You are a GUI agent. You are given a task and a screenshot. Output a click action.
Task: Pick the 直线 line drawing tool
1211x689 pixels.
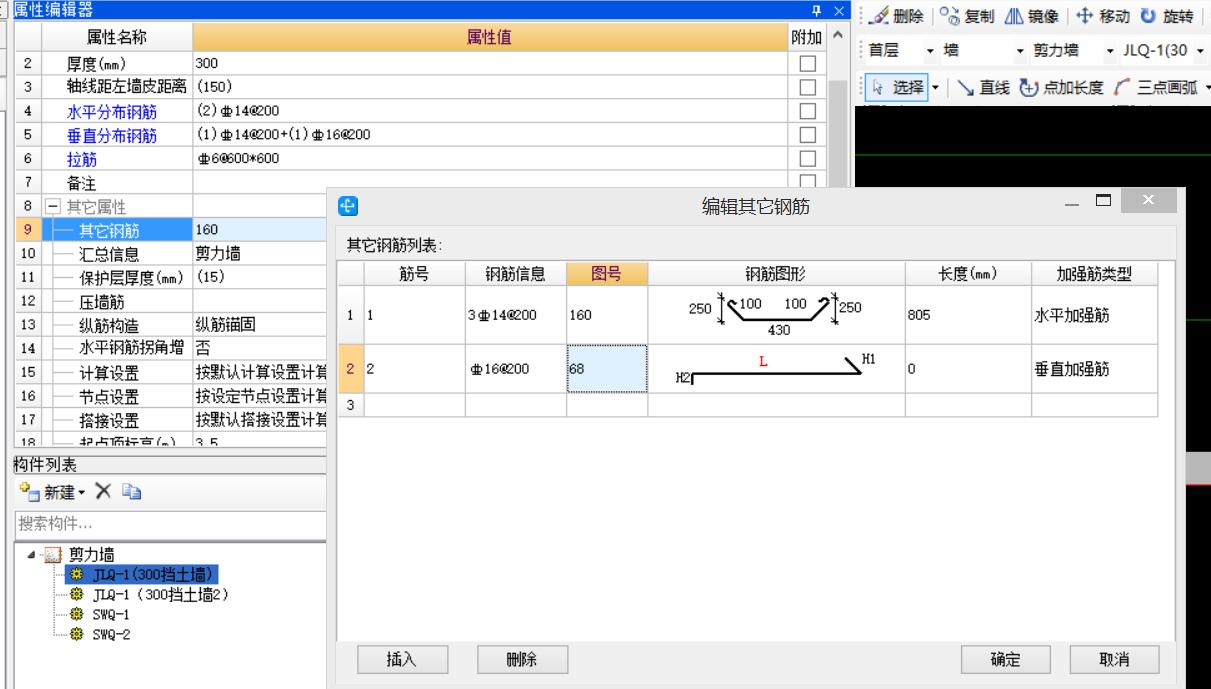click(982, 87)
